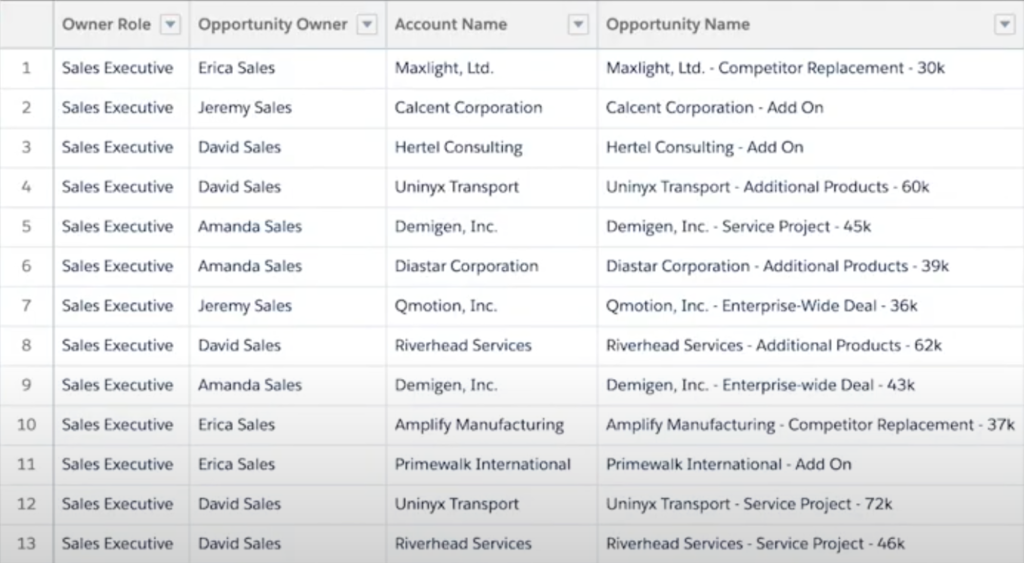Select row number 13
Screen dimensions: 1024x563
pyautogui.click(x=26, y=544)
